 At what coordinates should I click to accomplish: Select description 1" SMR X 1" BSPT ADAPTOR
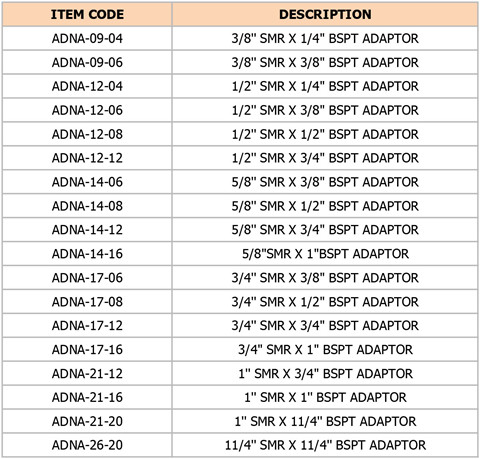point(325,397)
